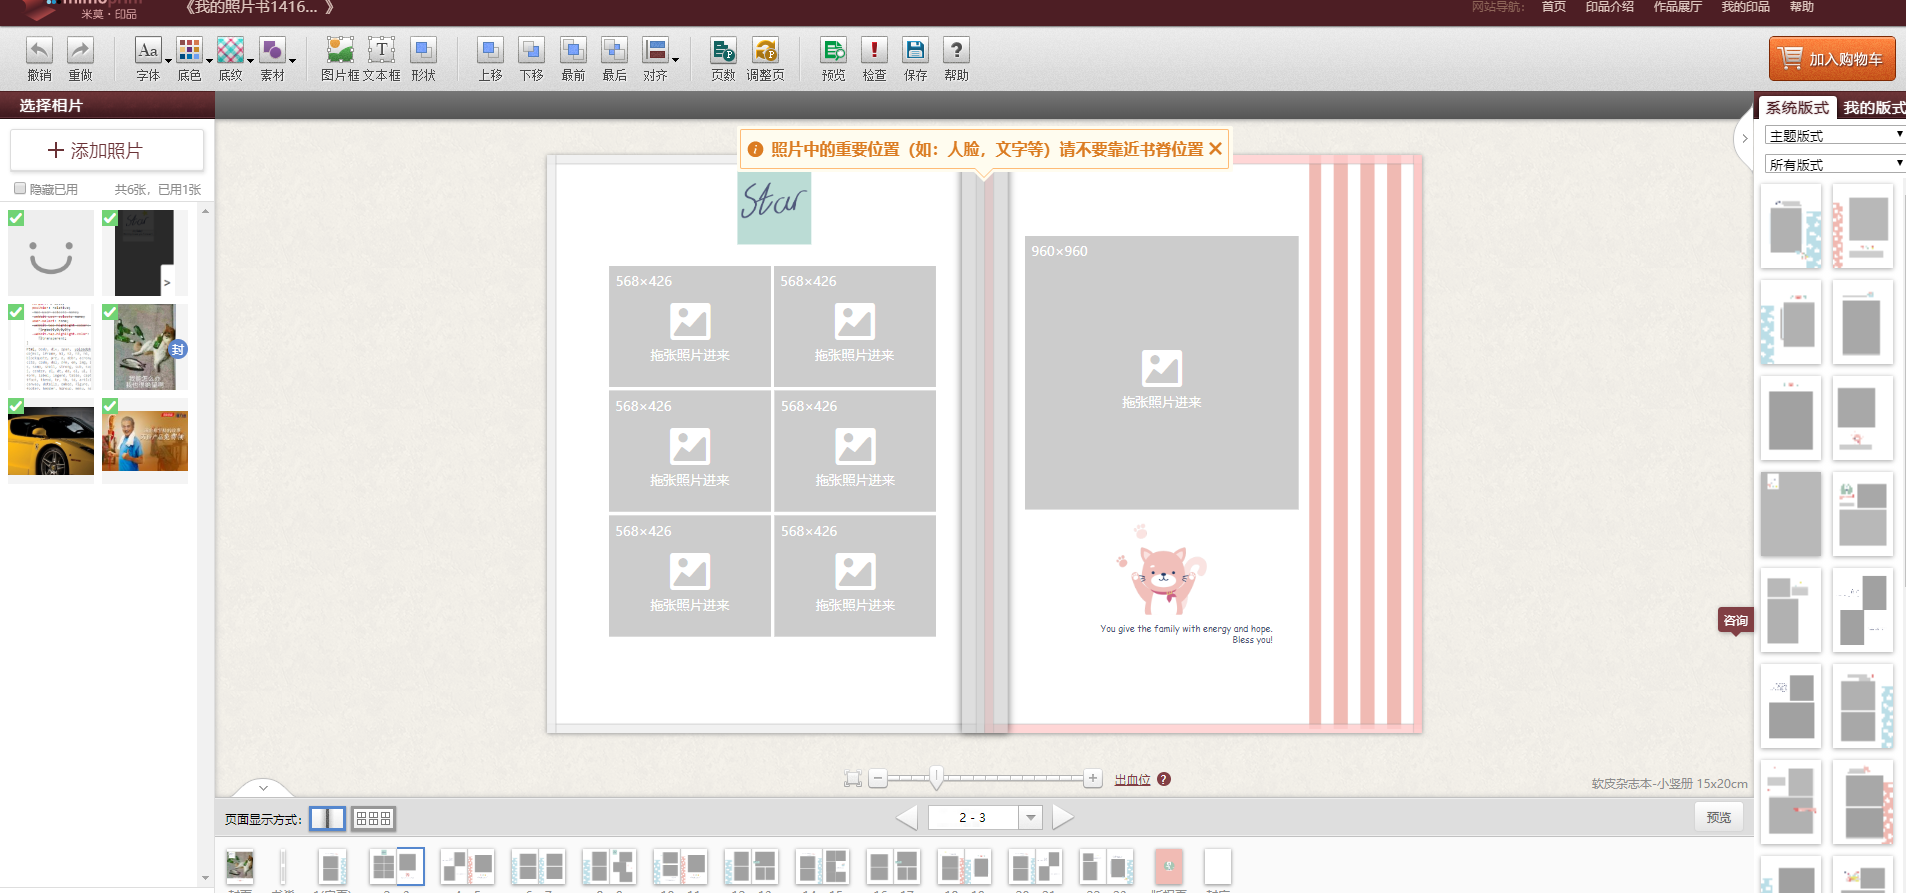Screen dimensions: 1906x893
Task: Open the 页数 page count tool
Action: 723,59
